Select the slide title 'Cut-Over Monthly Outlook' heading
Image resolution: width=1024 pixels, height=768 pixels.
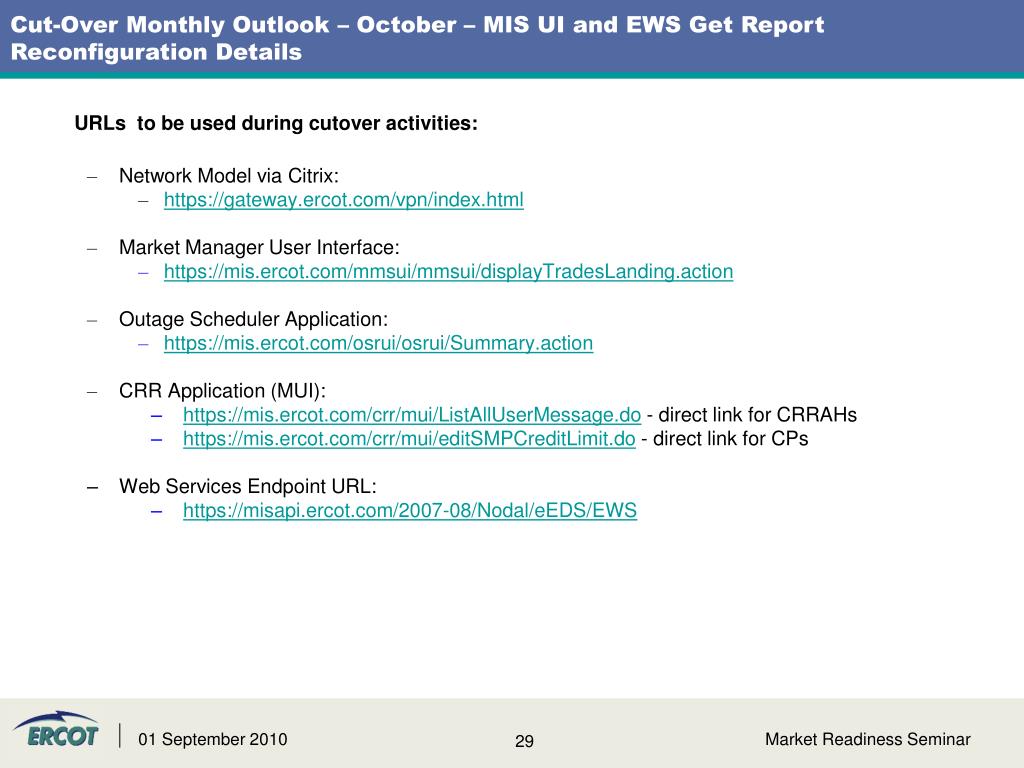(417, 38)
